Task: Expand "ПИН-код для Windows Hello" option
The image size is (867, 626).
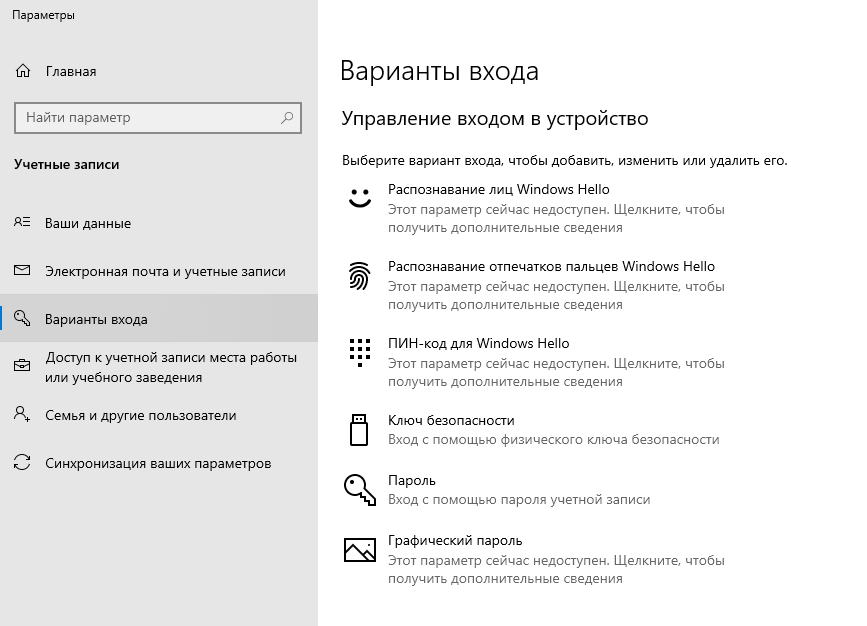Action: pos(534,362)
